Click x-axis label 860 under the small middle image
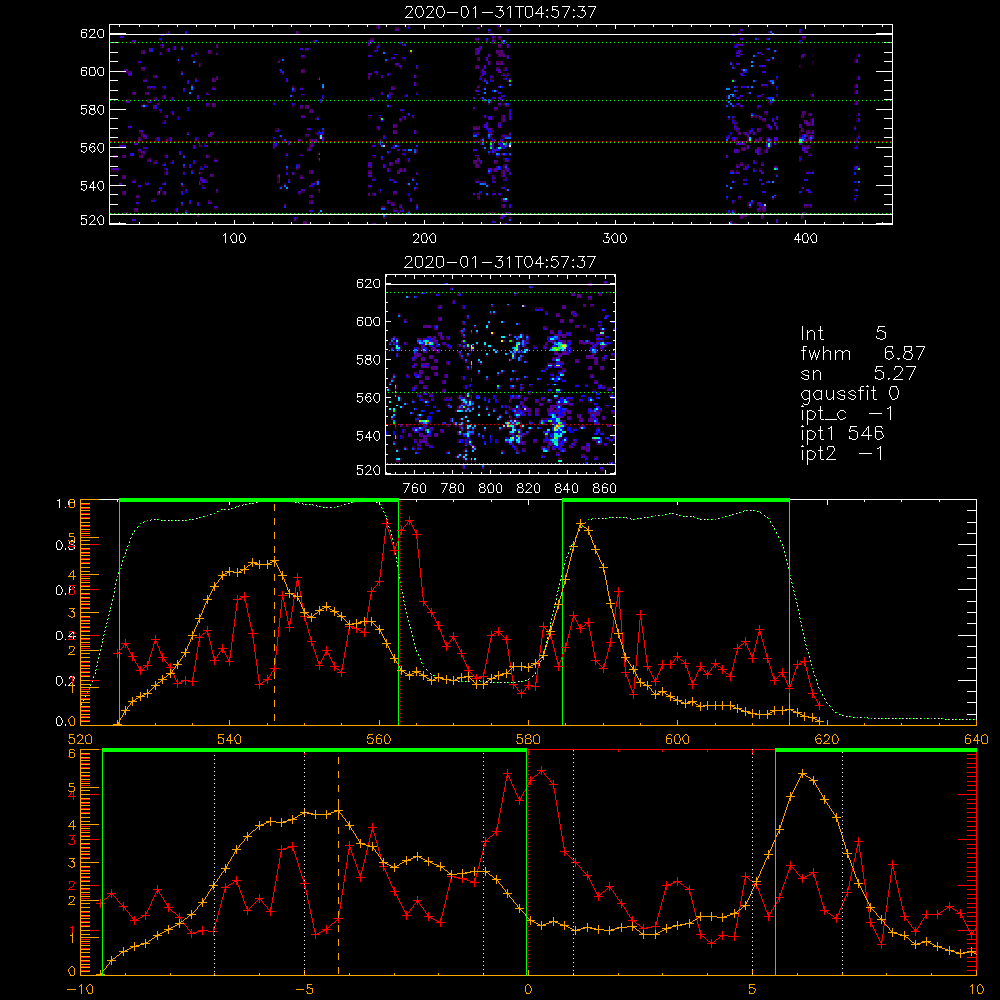The image size is (1000, 1000). click(605, 489)
